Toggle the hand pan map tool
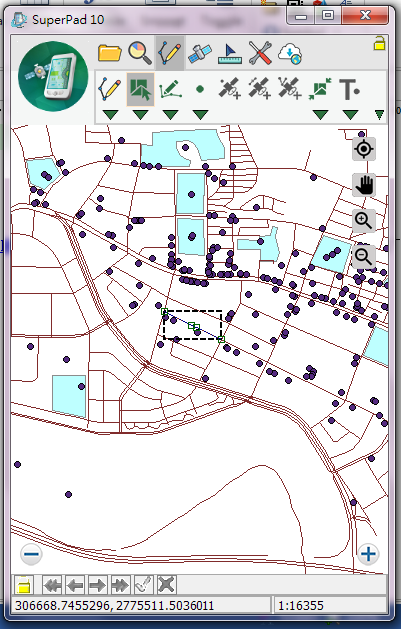This screenshot has height=629, width=401. pos(364,185)
